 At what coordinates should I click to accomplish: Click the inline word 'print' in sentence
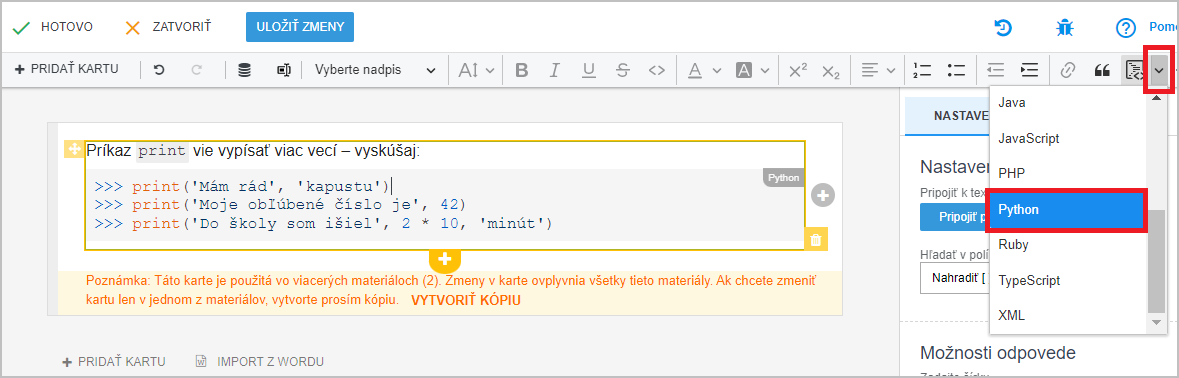162,151
